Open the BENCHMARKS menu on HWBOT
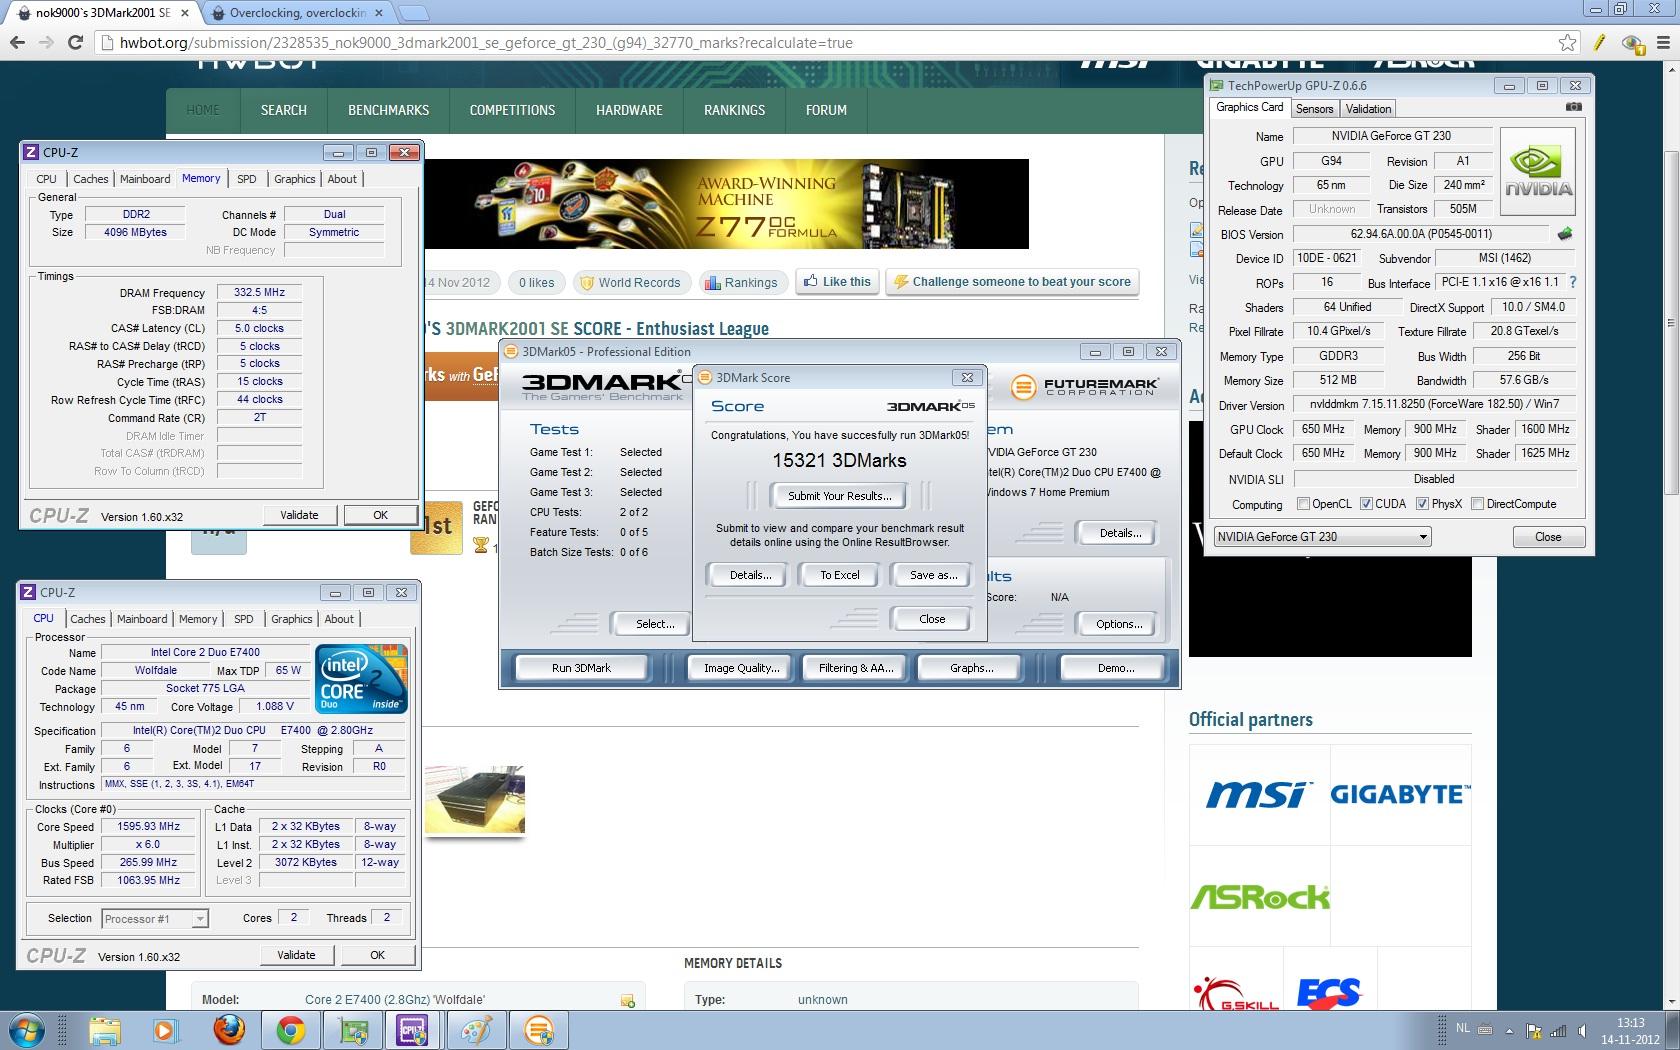The image size is (1680, 1050). click(389, 110)
